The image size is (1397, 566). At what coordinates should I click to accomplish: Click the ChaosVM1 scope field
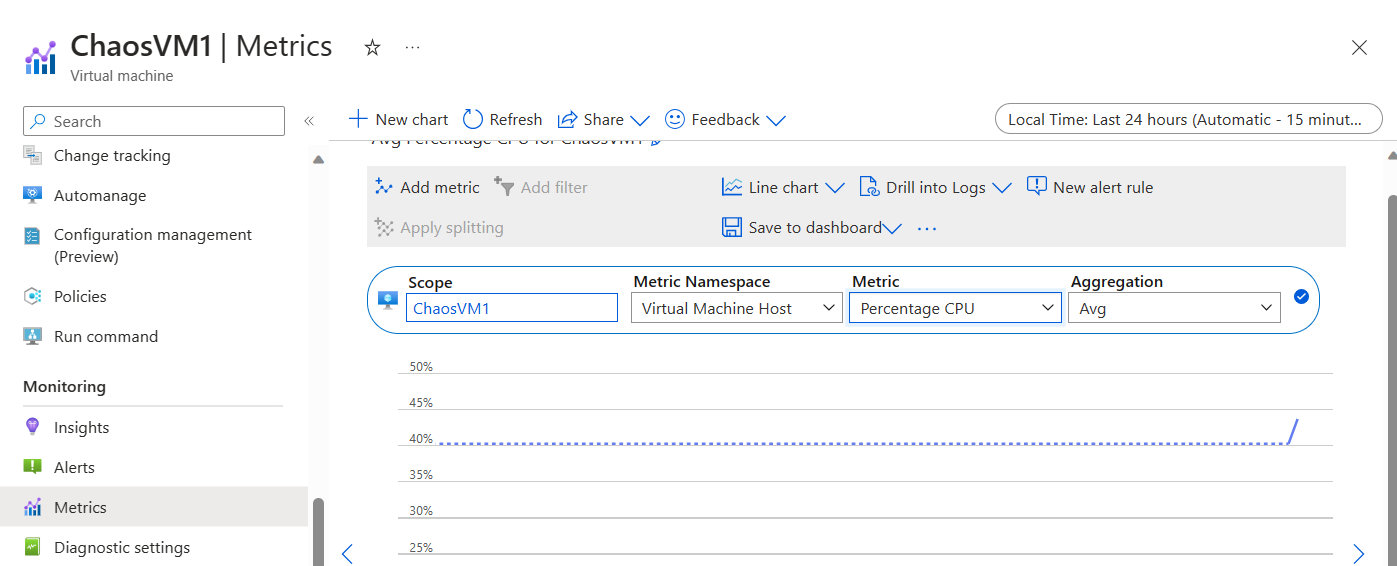click(x=514, y=308)
